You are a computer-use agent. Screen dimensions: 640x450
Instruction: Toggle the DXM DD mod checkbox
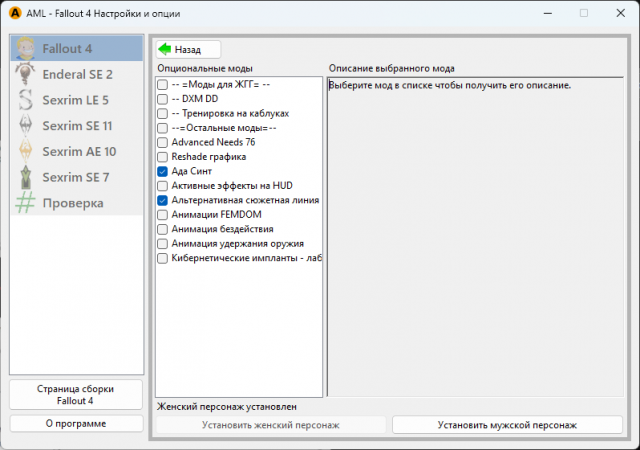click(163, 99)
